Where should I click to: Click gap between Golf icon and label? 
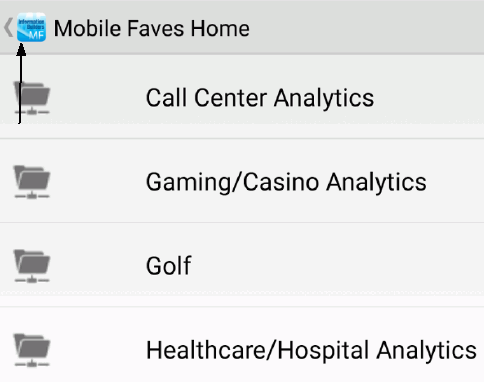[x=98, y=266]
